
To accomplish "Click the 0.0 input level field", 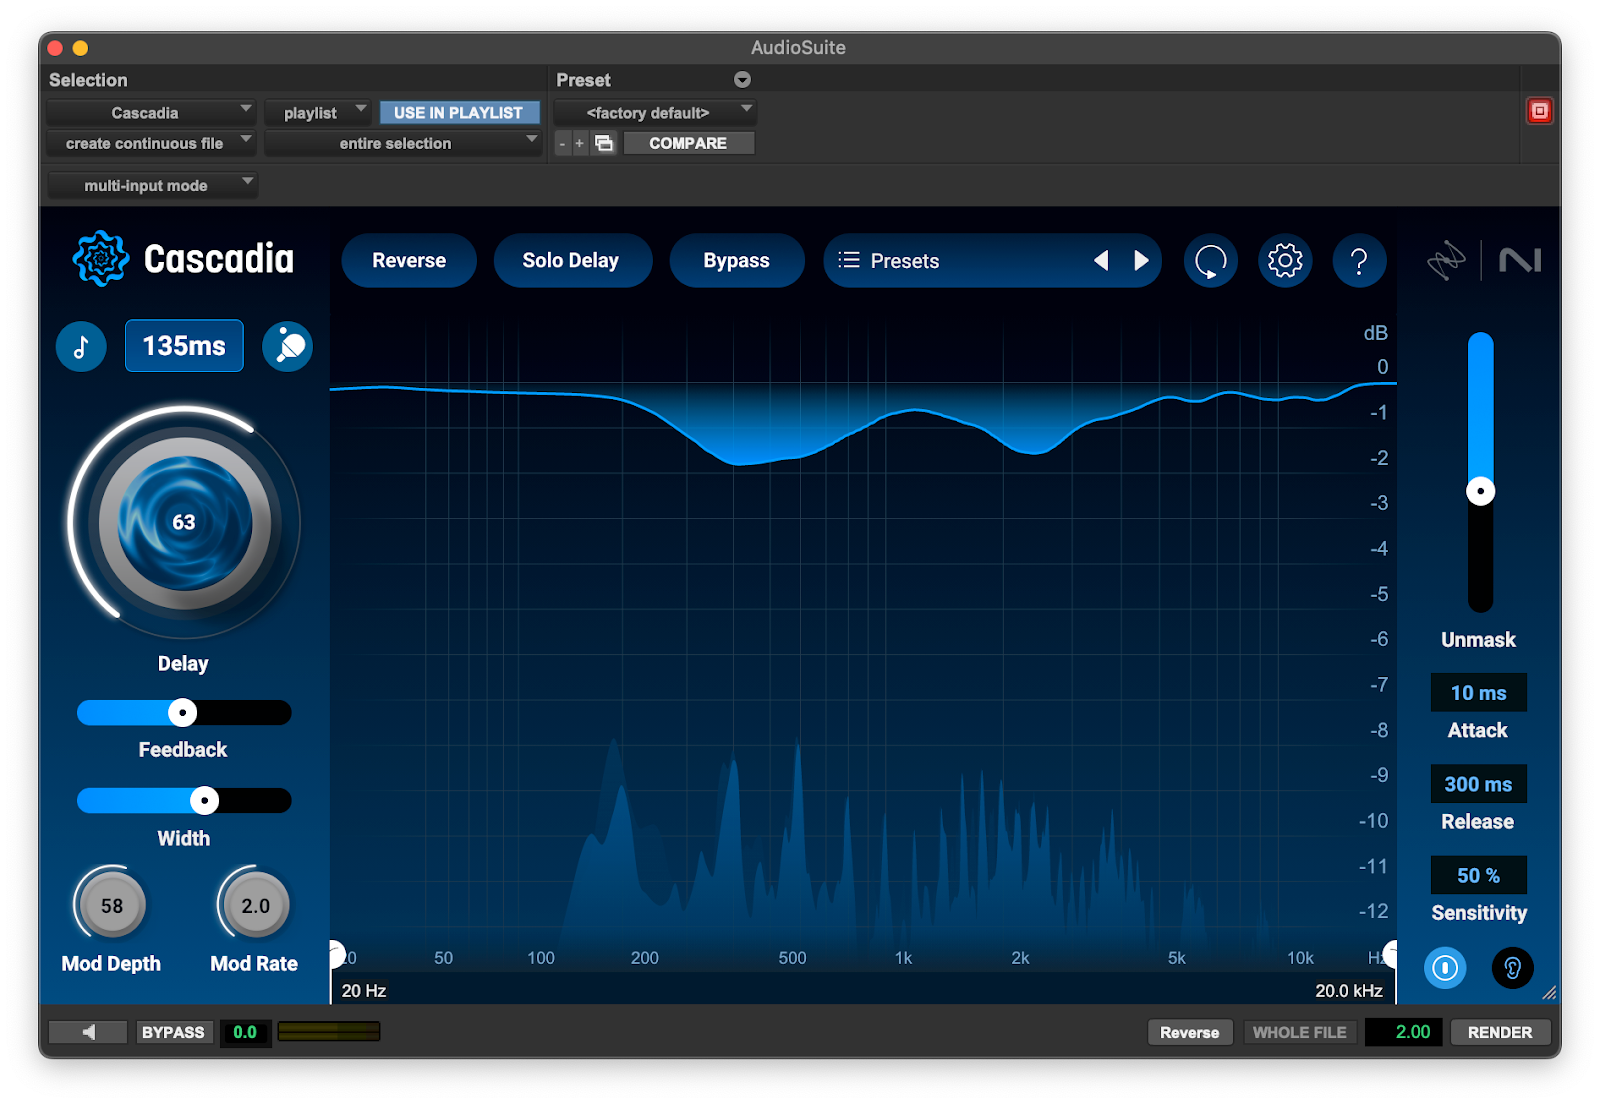I will (245, 1032).
